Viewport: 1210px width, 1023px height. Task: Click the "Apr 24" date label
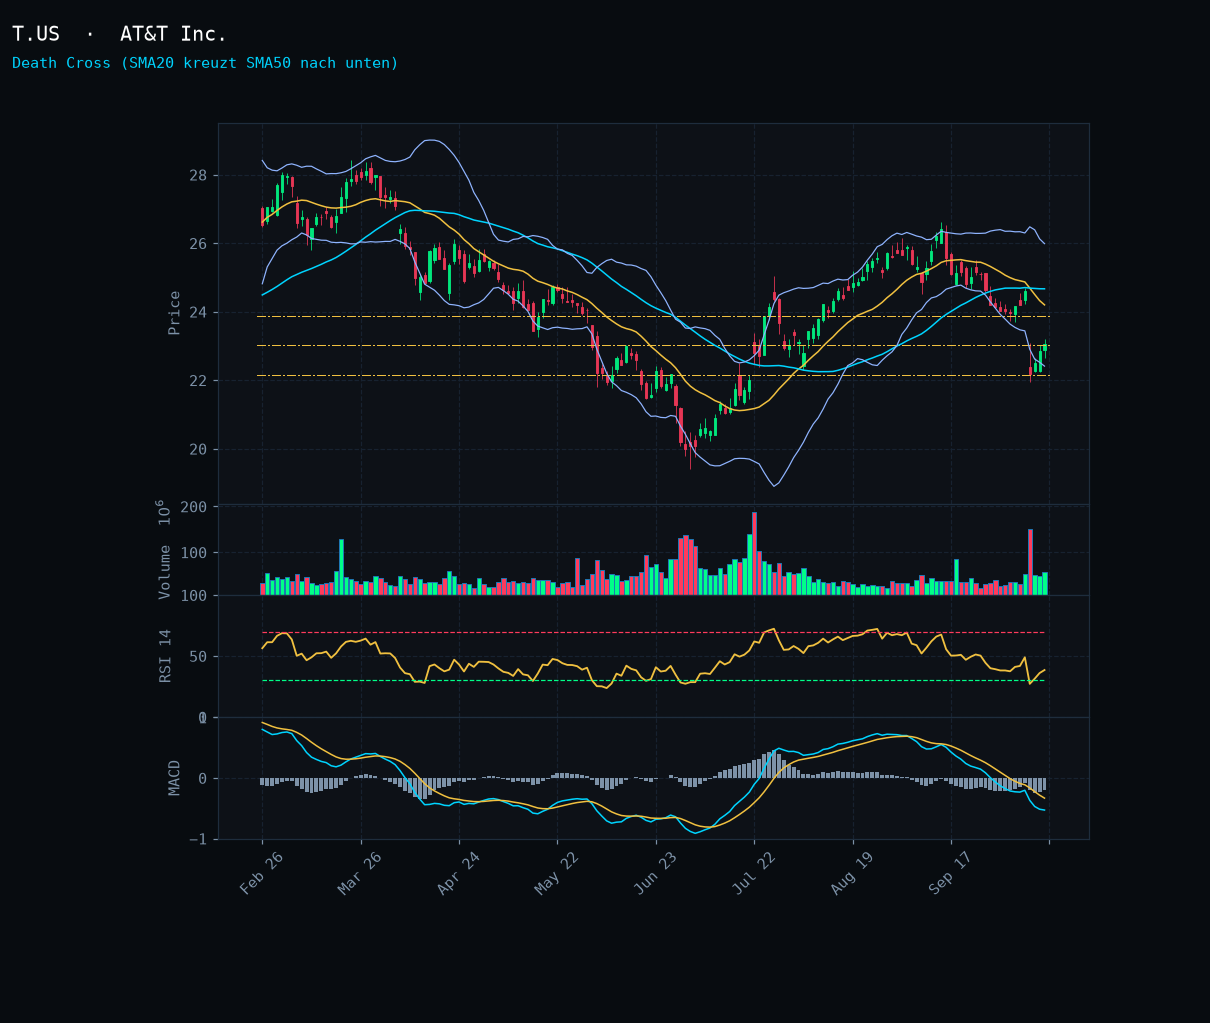459,873
